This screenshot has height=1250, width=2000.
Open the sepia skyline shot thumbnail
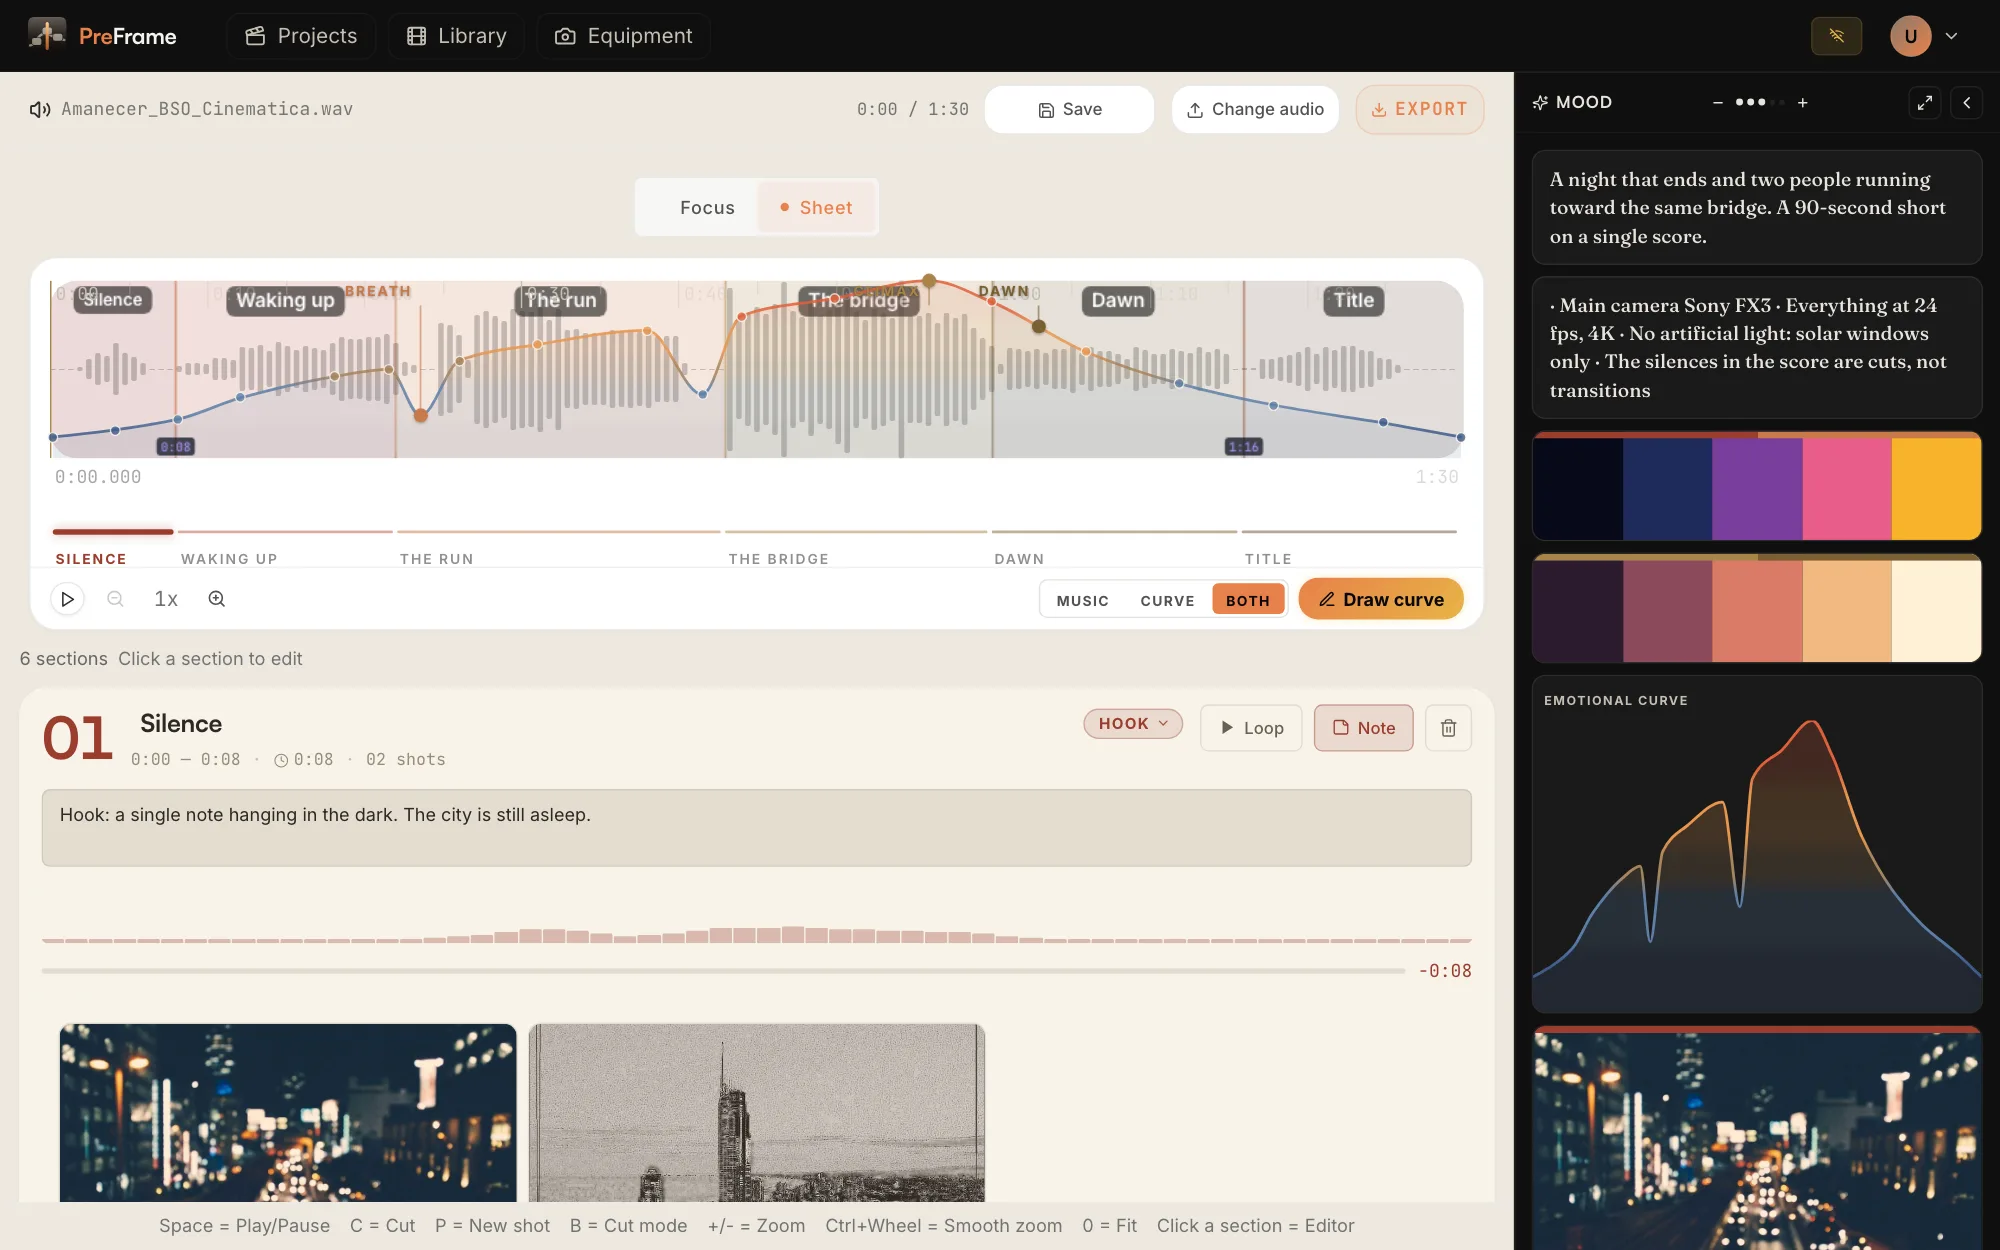pyautogui.click(x=757, y=1112)
